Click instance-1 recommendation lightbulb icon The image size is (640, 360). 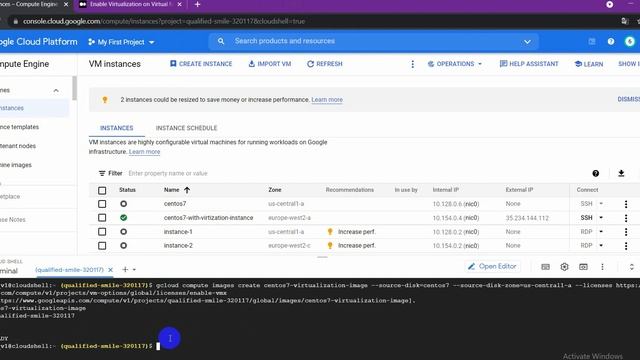(330, 232)
